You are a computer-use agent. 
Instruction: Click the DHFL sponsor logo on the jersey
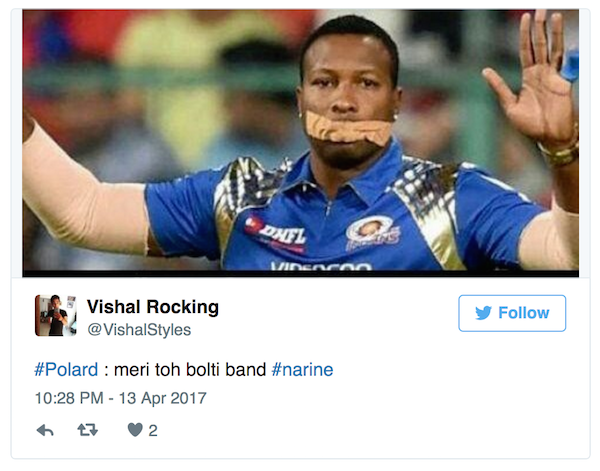pyautogui.click(x=277, y=233)
